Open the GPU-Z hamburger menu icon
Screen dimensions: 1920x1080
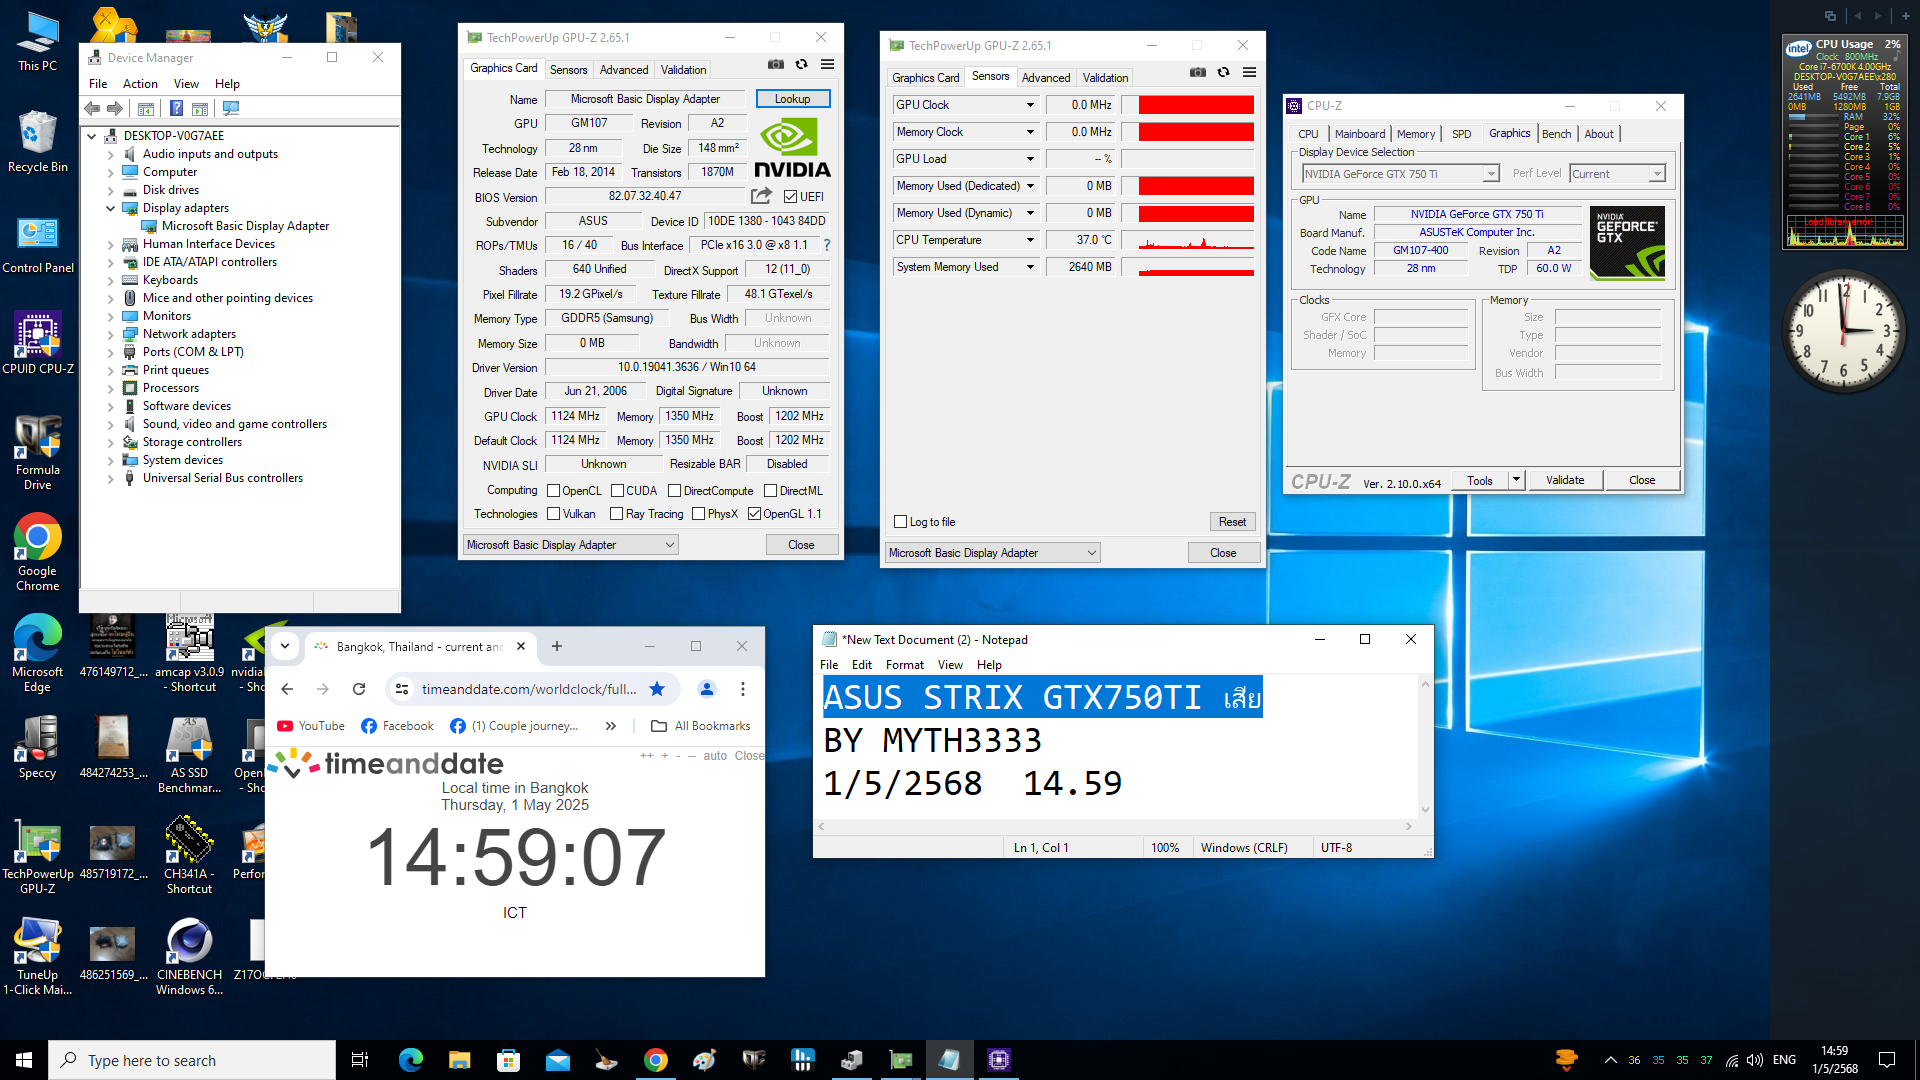point(827,64)
